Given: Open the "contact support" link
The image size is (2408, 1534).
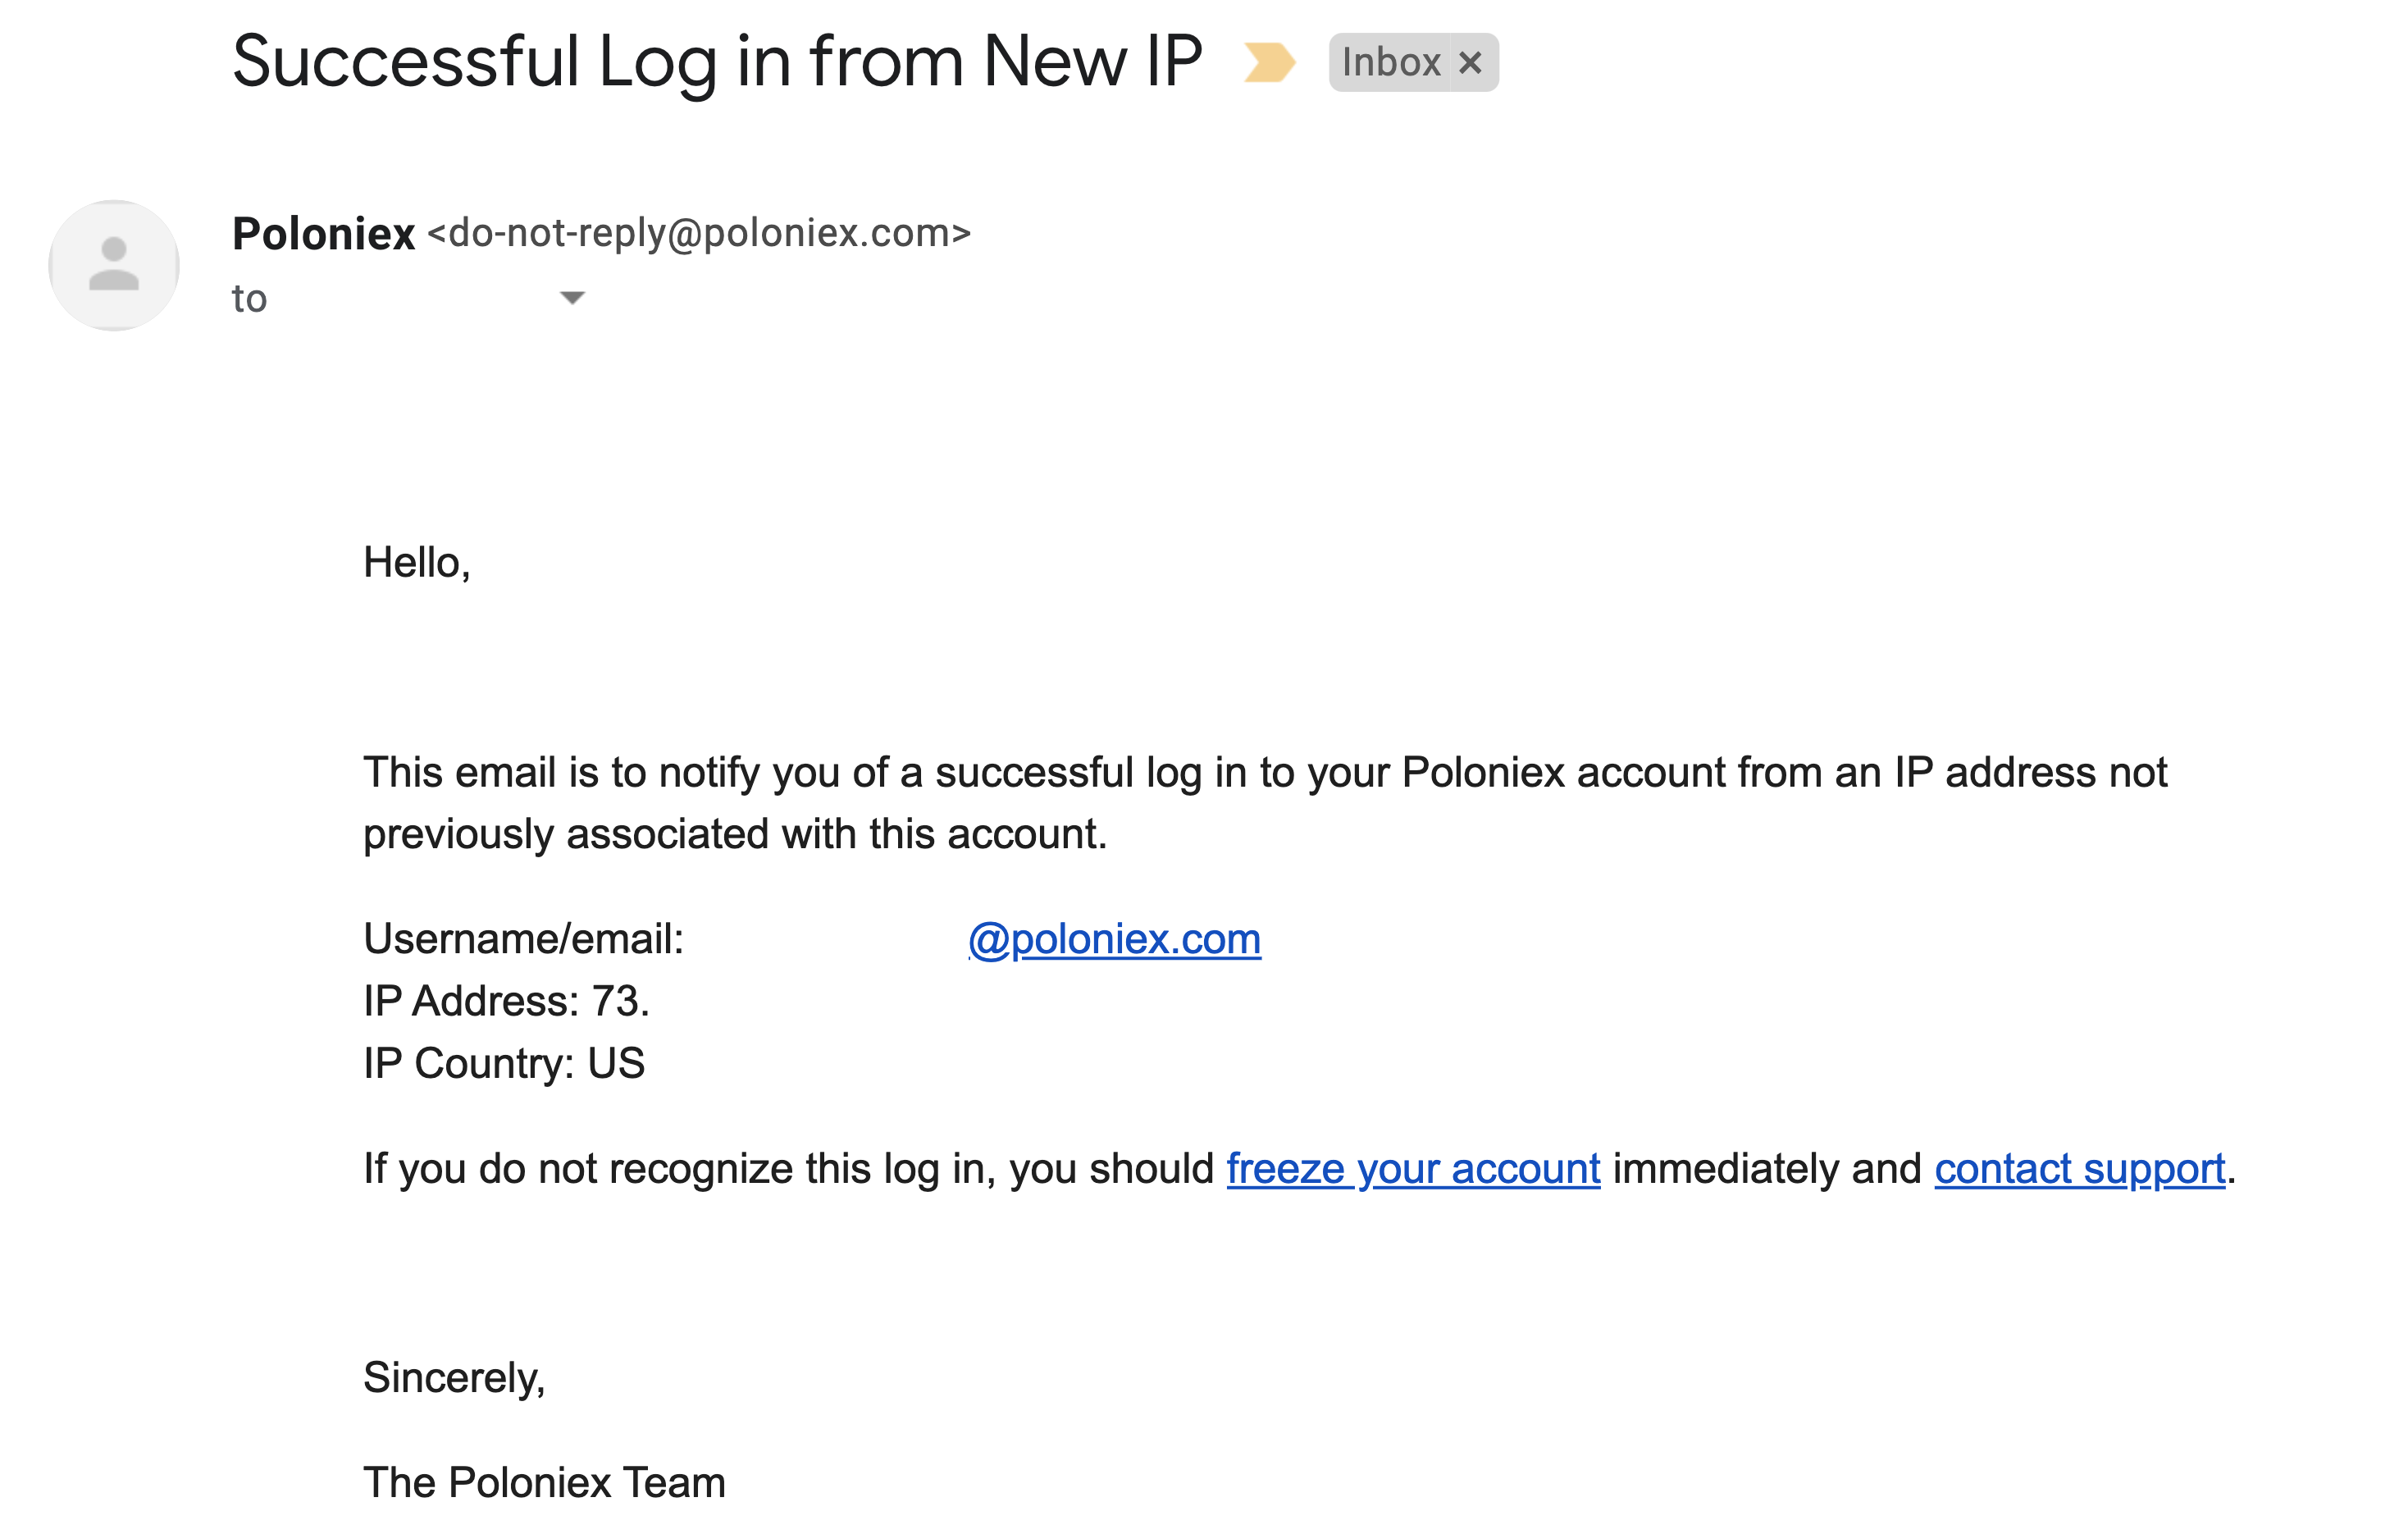Looking at the screenshot, I should click(2080, 1168).
